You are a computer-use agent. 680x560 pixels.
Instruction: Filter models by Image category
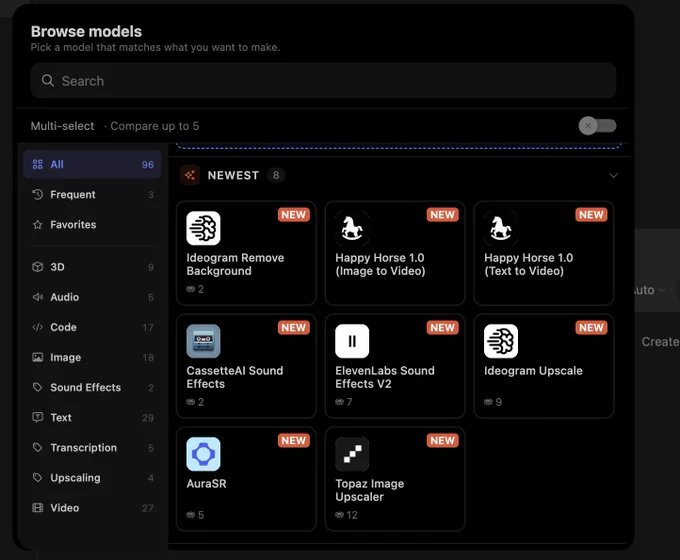click(92, 357)
